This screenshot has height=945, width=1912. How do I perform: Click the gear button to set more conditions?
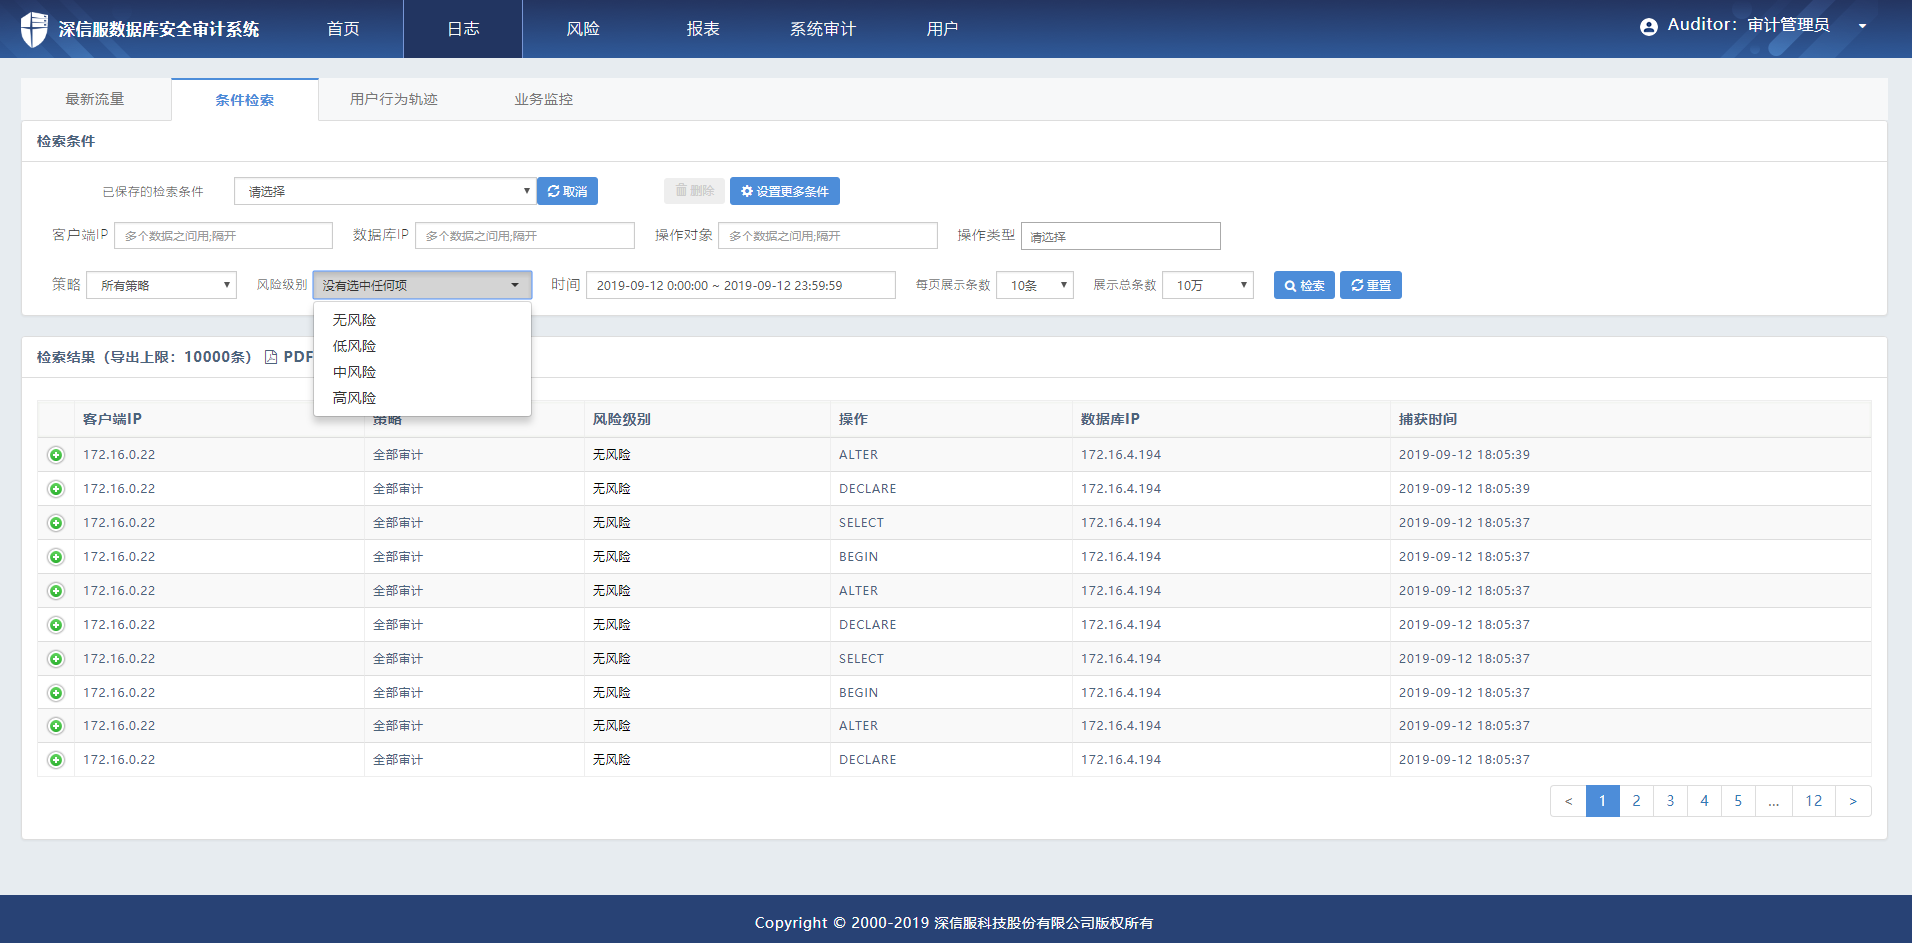point(784,191)
